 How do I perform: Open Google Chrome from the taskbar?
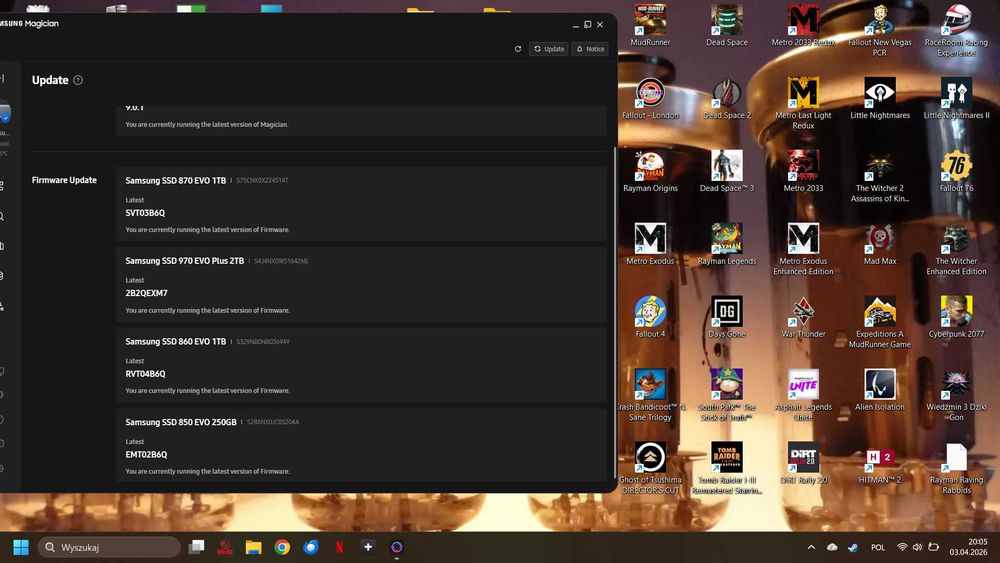pyautogui.click(x=282, y=547)
